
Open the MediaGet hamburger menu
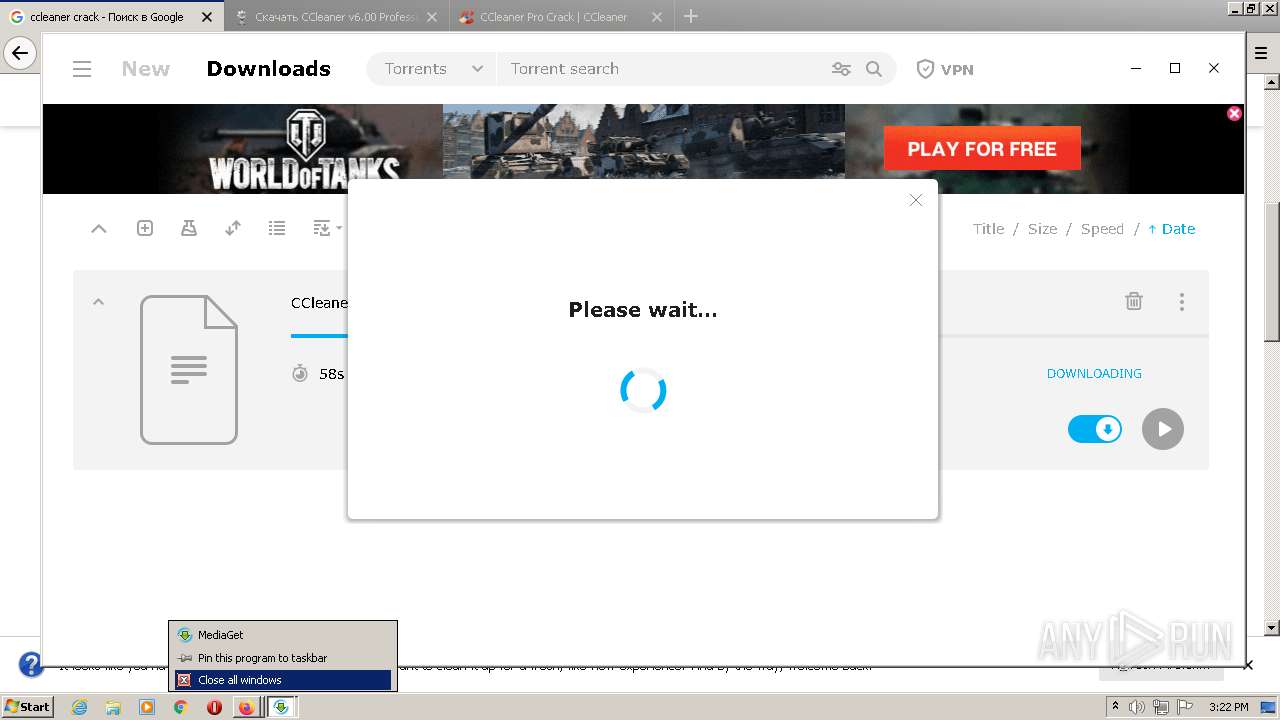[82, 69]
